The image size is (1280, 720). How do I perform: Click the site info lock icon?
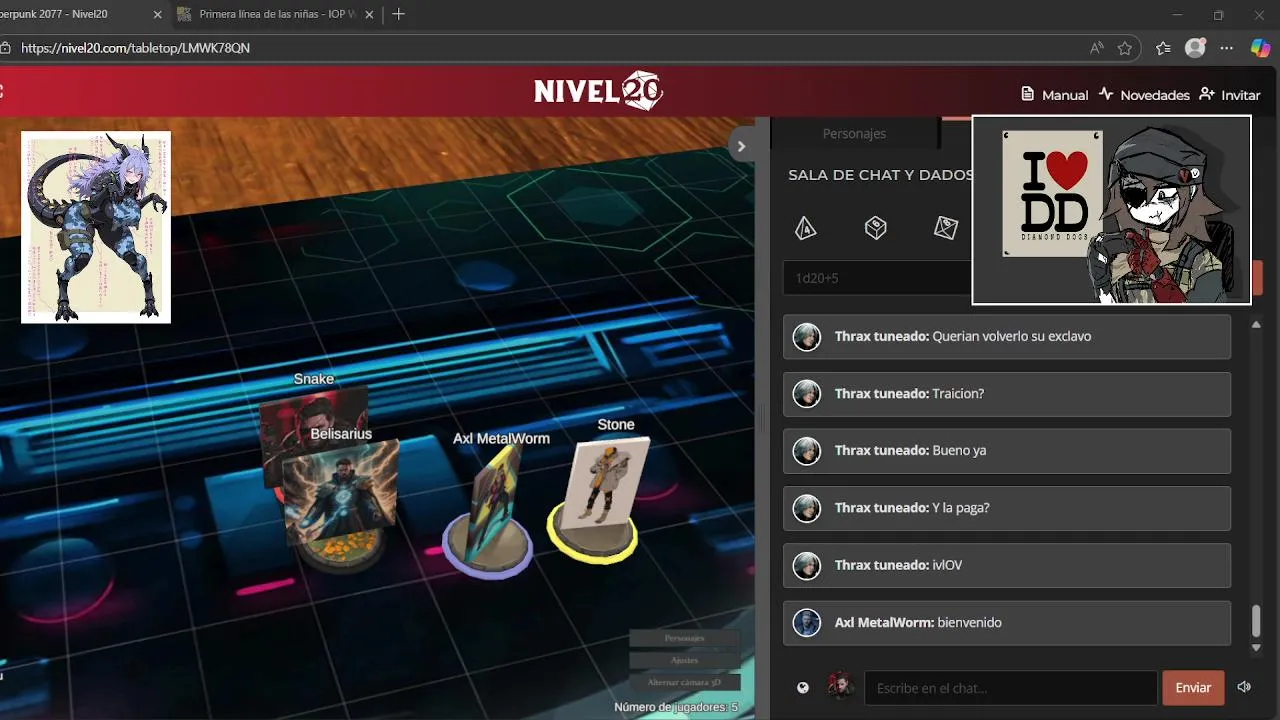5,48
